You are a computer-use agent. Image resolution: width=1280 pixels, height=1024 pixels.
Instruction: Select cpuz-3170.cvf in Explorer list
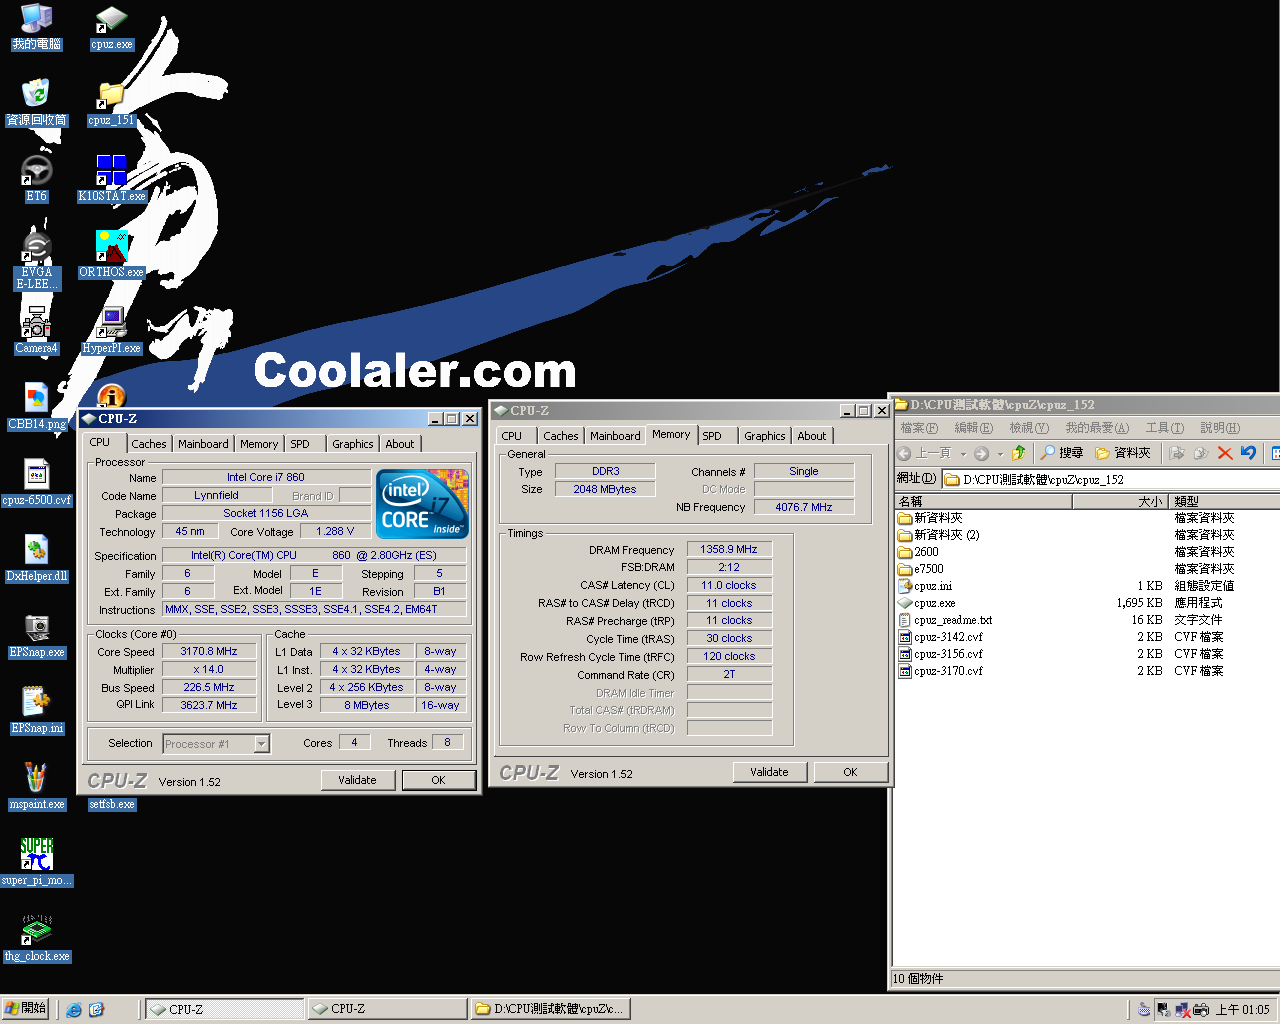coord(940,671)
